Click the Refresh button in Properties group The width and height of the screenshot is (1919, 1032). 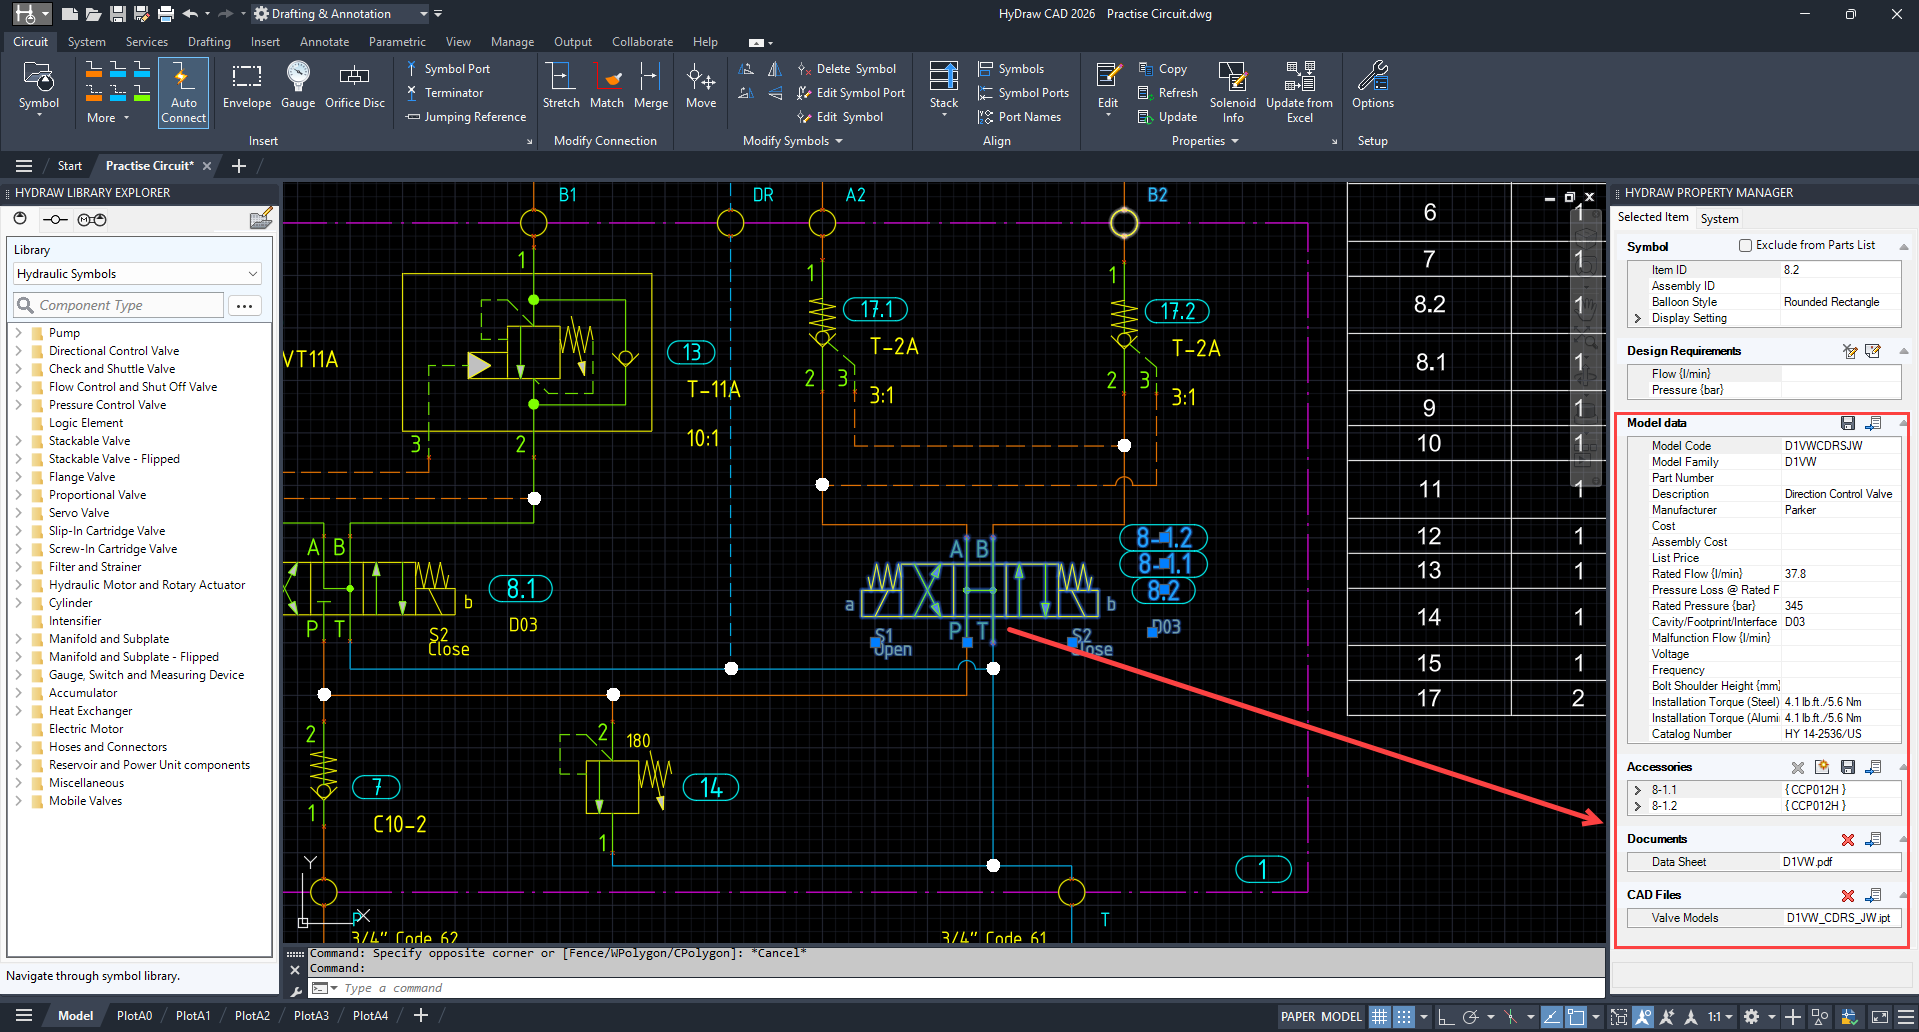pyautogui.click(x=1166, y=92)
